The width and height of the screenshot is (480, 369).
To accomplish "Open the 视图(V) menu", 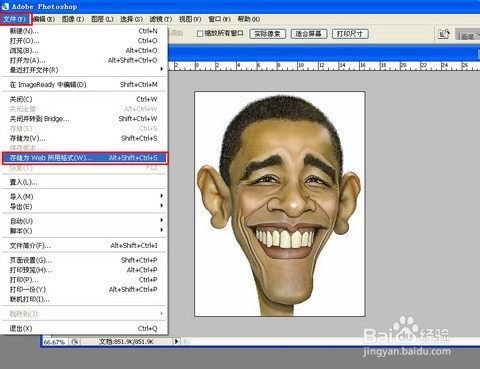I will [190, 19].
